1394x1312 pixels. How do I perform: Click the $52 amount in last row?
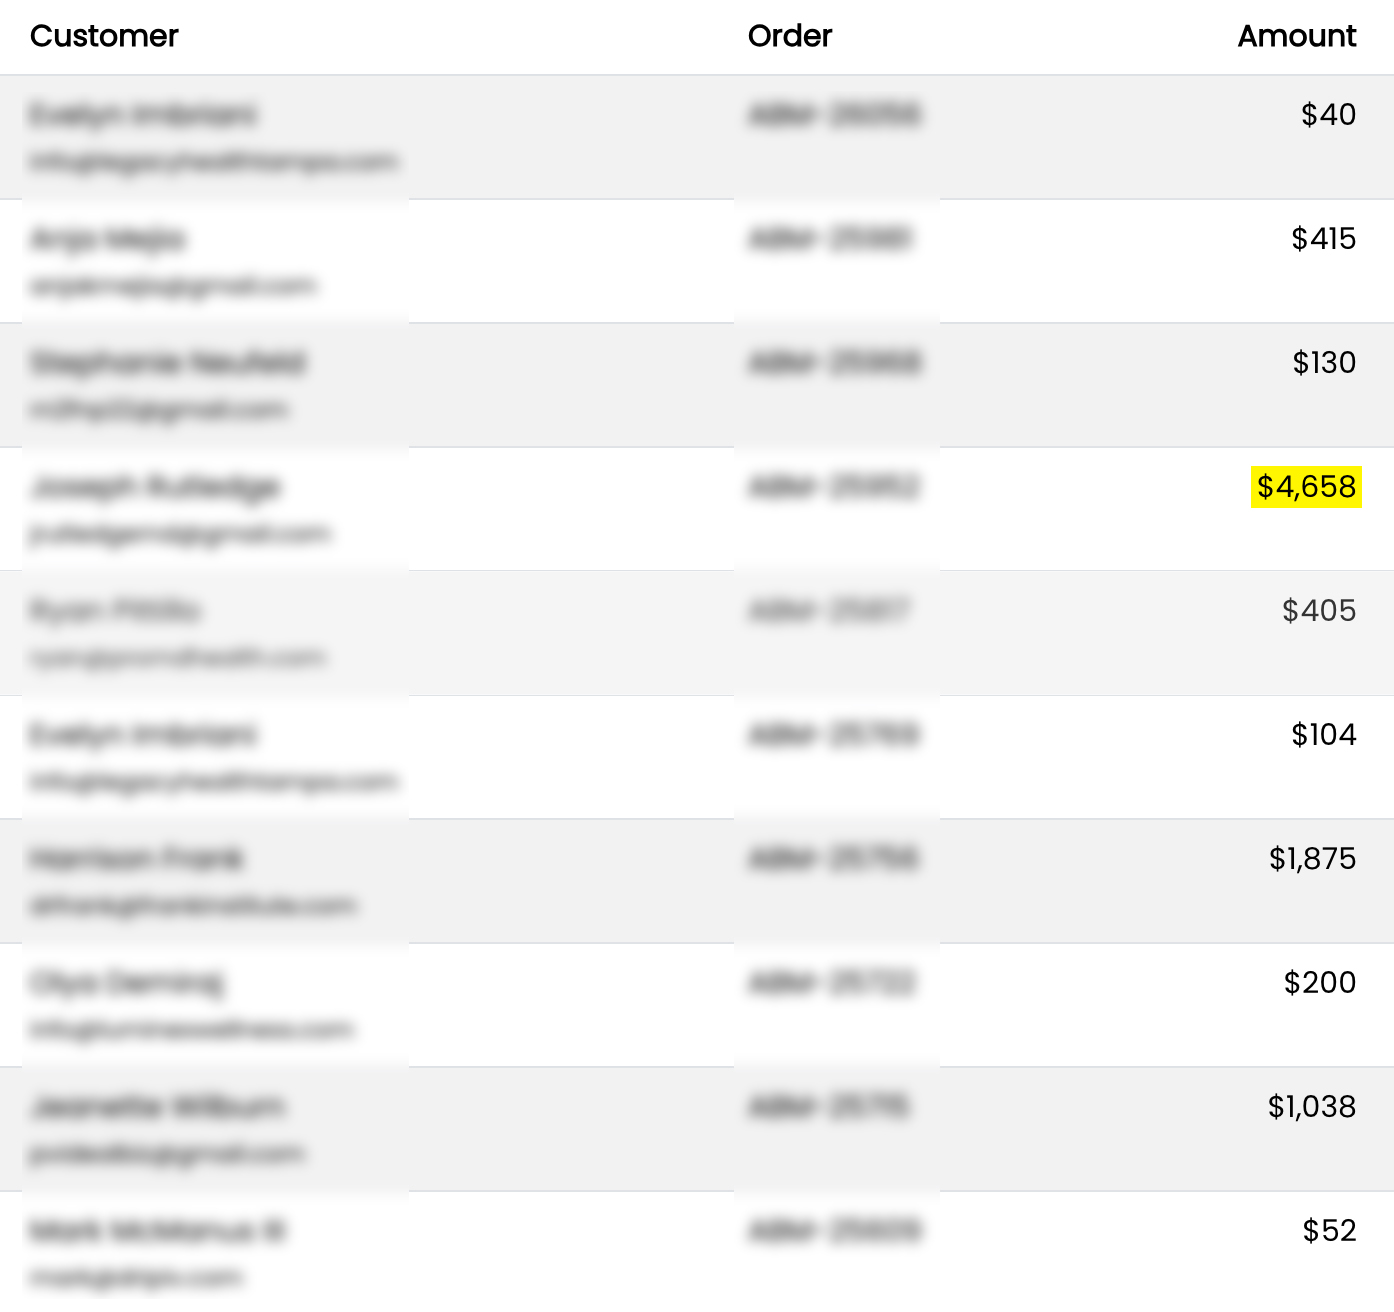[1329, 1231]
